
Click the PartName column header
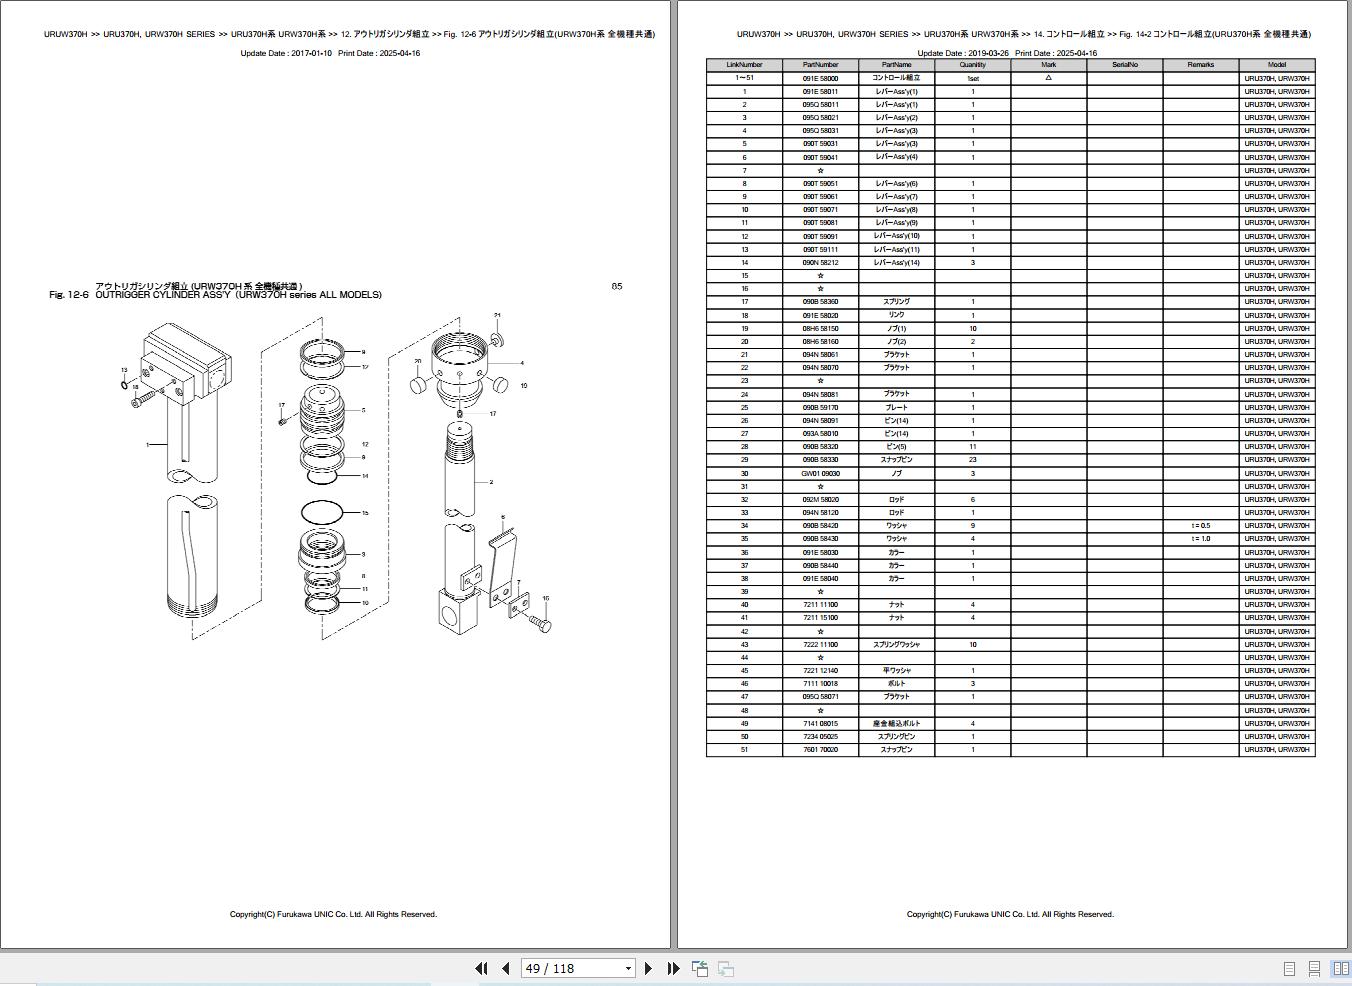[896, 65]
